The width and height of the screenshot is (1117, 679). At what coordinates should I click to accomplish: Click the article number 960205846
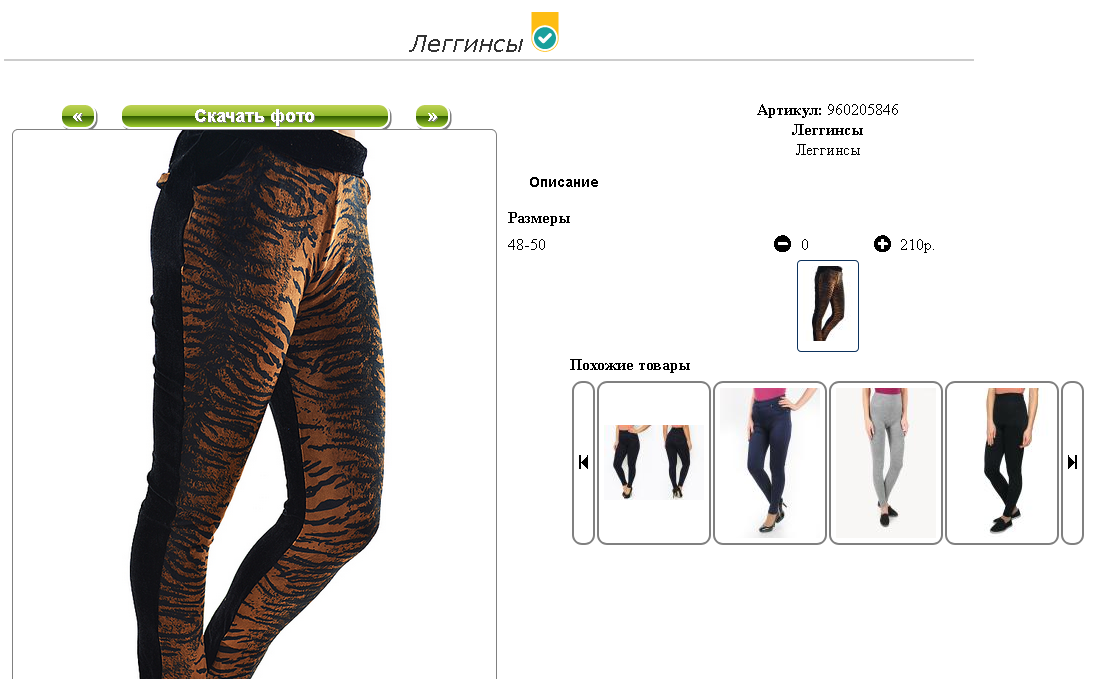tap(863, 110)
